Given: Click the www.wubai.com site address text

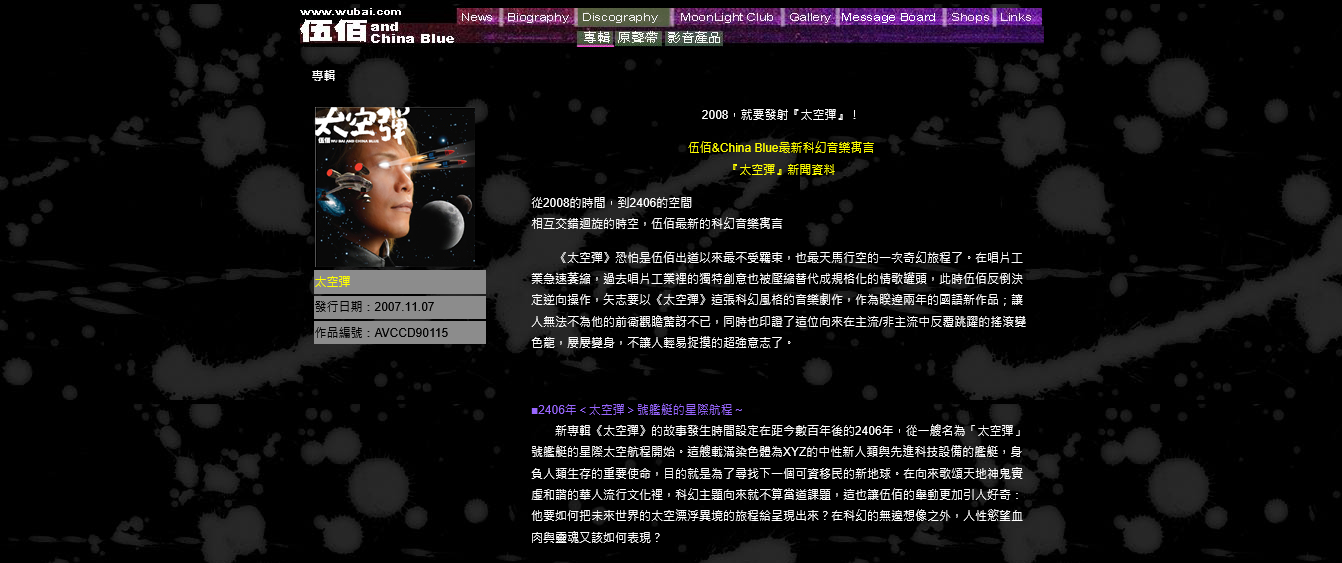Looking at the screenshot, I should click(x=351, y=11).
